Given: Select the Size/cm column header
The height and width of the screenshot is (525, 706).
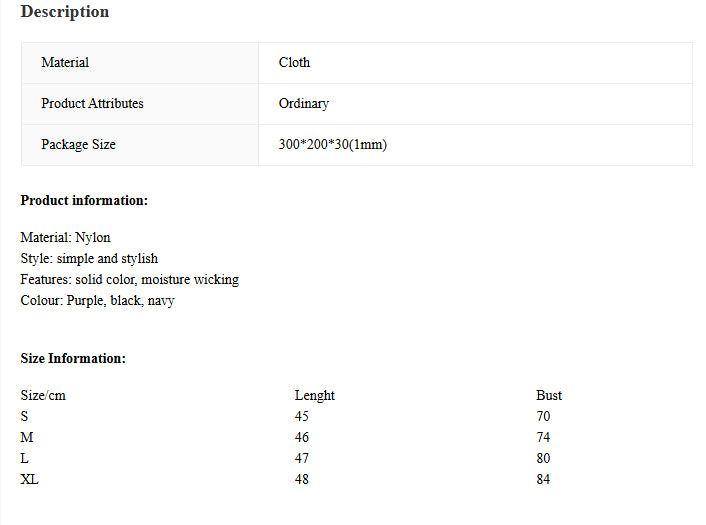Looking at the screenshot, I should [43, 395].
